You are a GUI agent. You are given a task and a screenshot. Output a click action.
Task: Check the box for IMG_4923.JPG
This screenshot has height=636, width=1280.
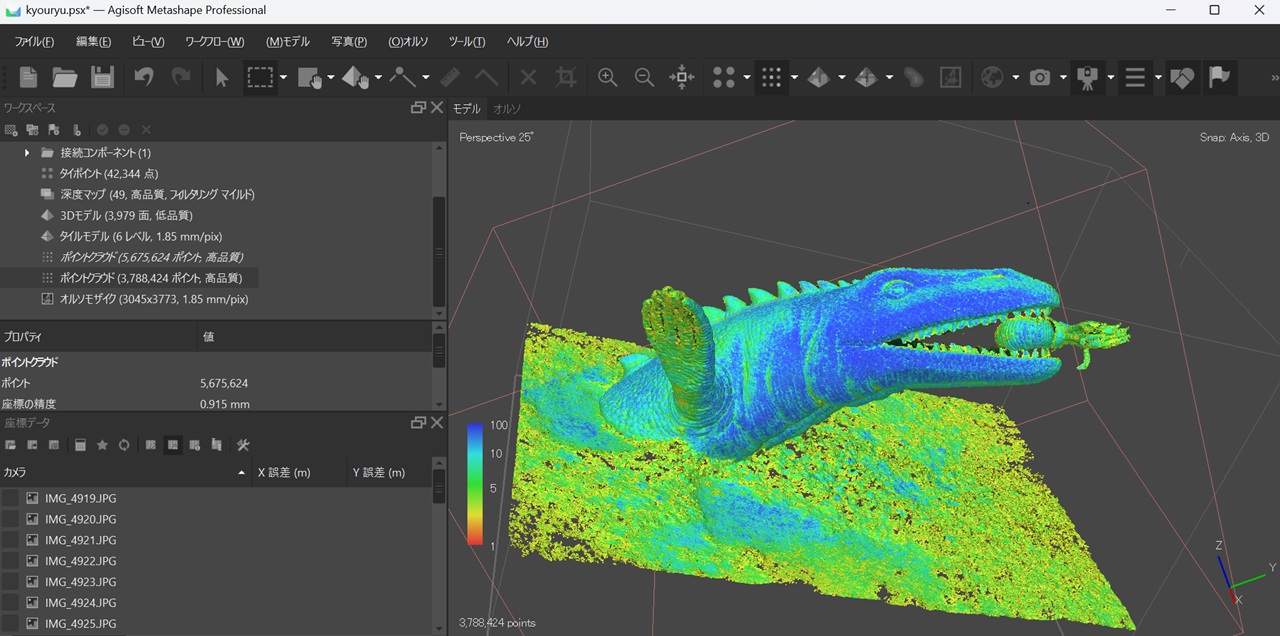pos(11,582)
